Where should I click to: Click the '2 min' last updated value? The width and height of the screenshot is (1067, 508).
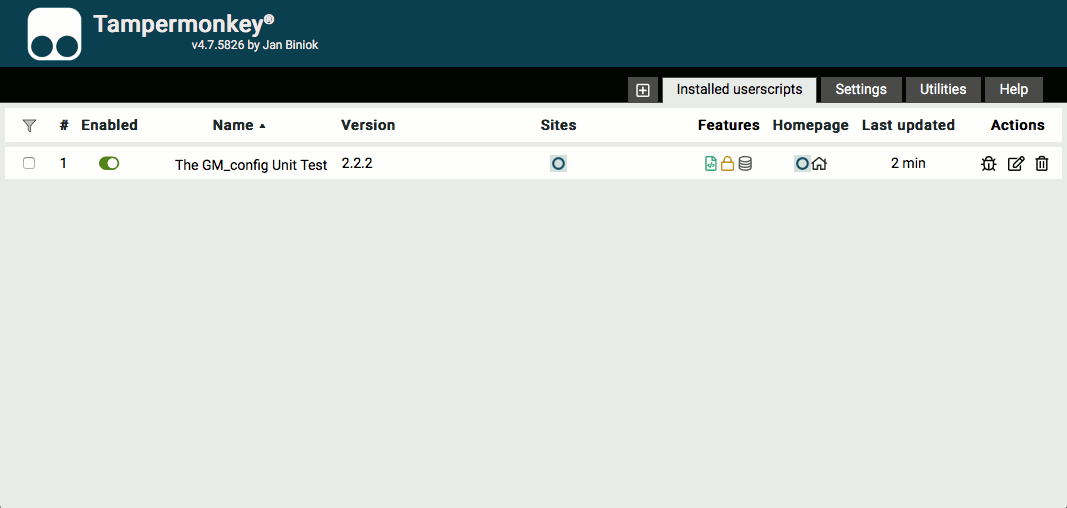(x=908, y=163)
